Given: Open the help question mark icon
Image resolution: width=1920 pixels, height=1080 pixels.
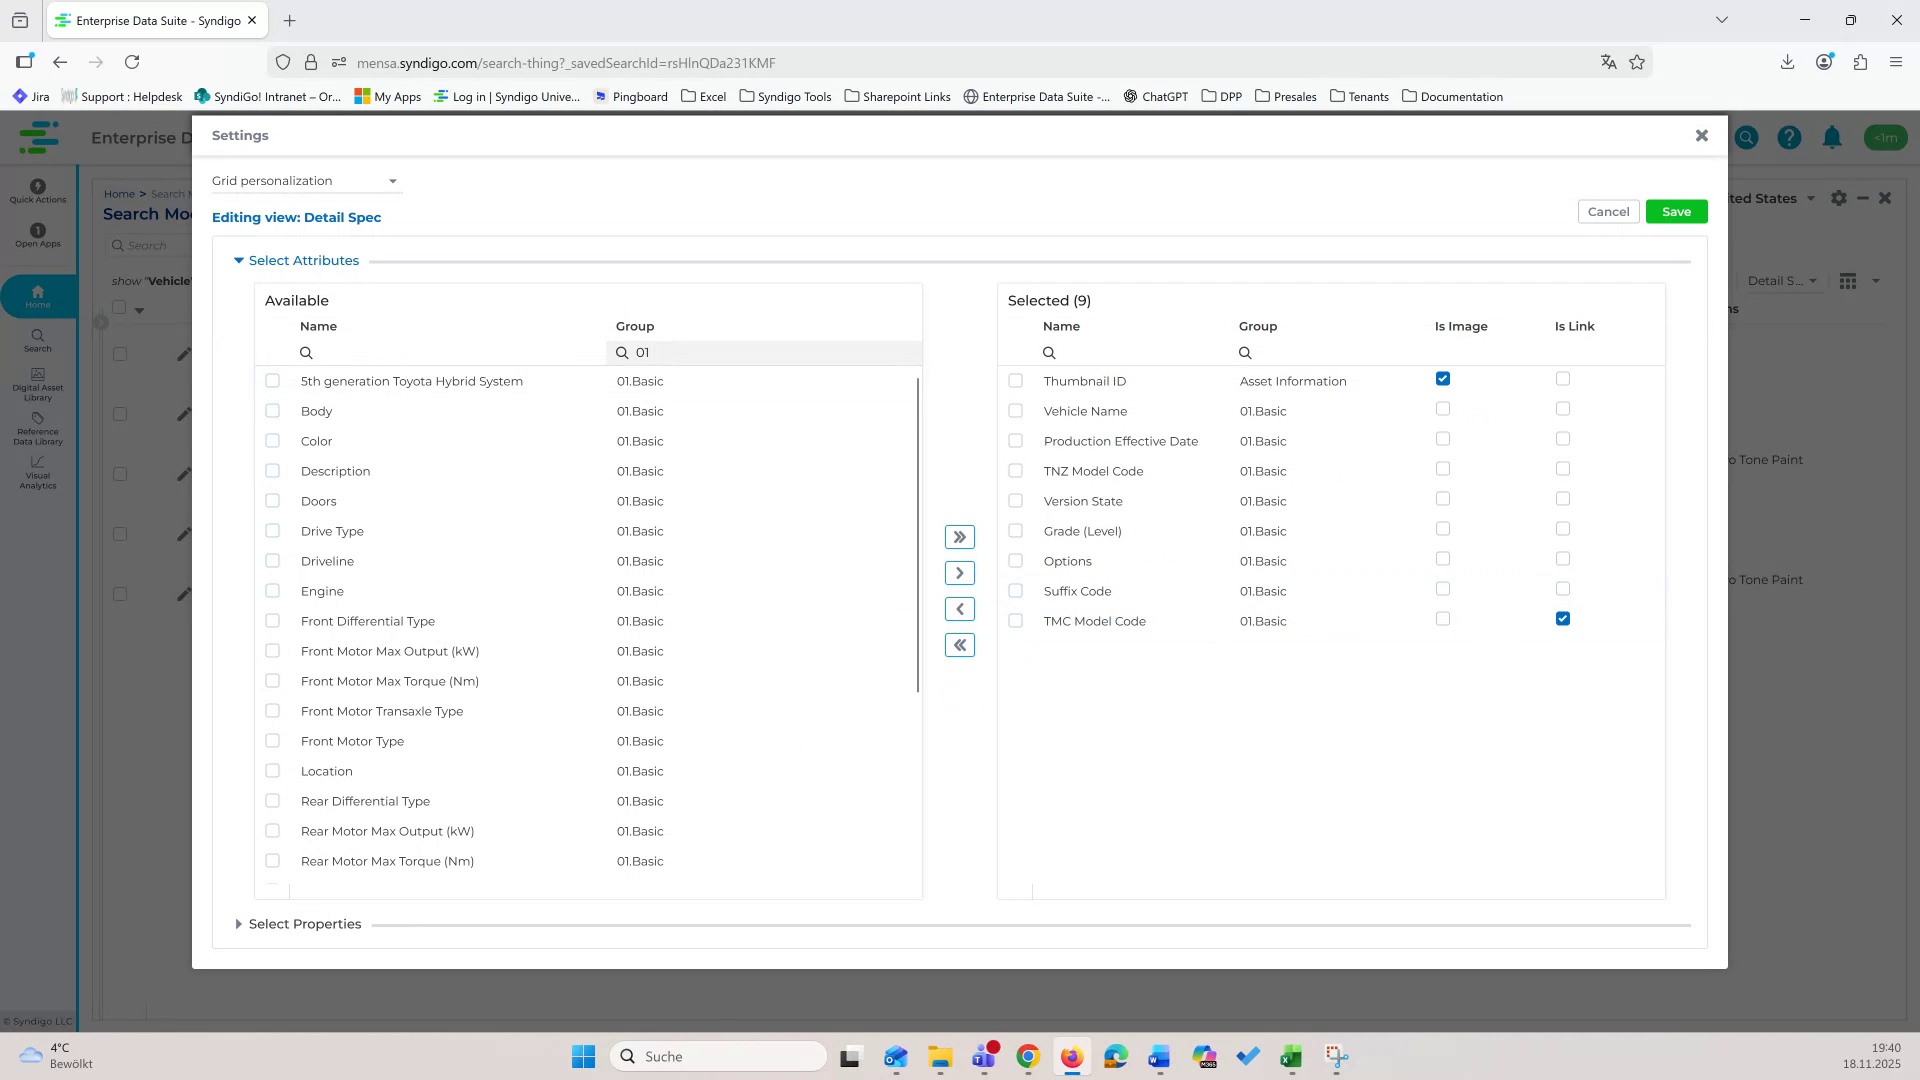Looking at the screenshot, I should click(1789, 137).
